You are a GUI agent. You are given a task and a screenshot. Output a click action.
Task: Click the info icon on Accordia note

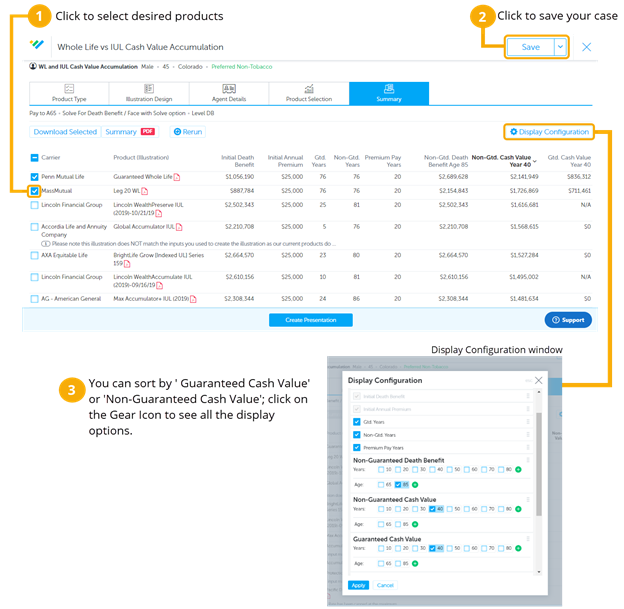click(45, 244)
